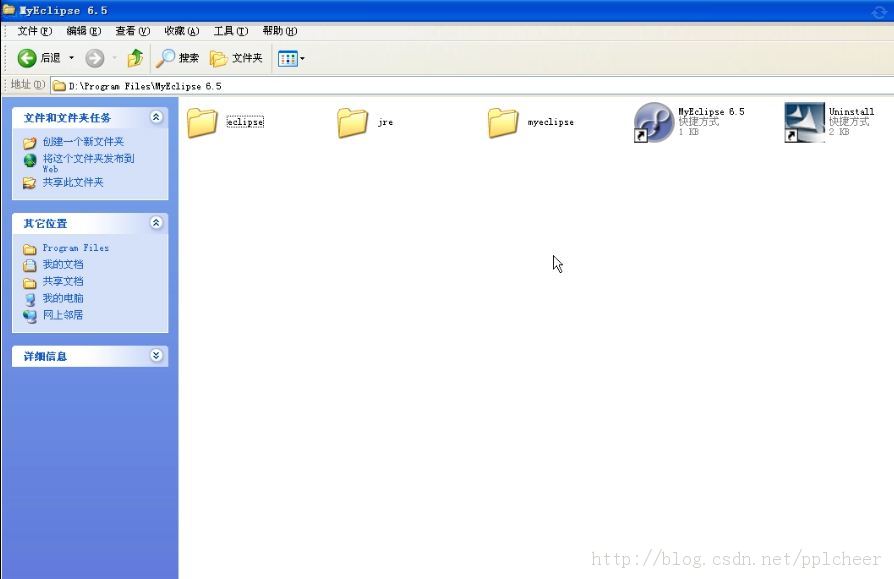Click the 我的文档 icon in sidebar
This screenshot has width=894, height=579.
point(30,265)
